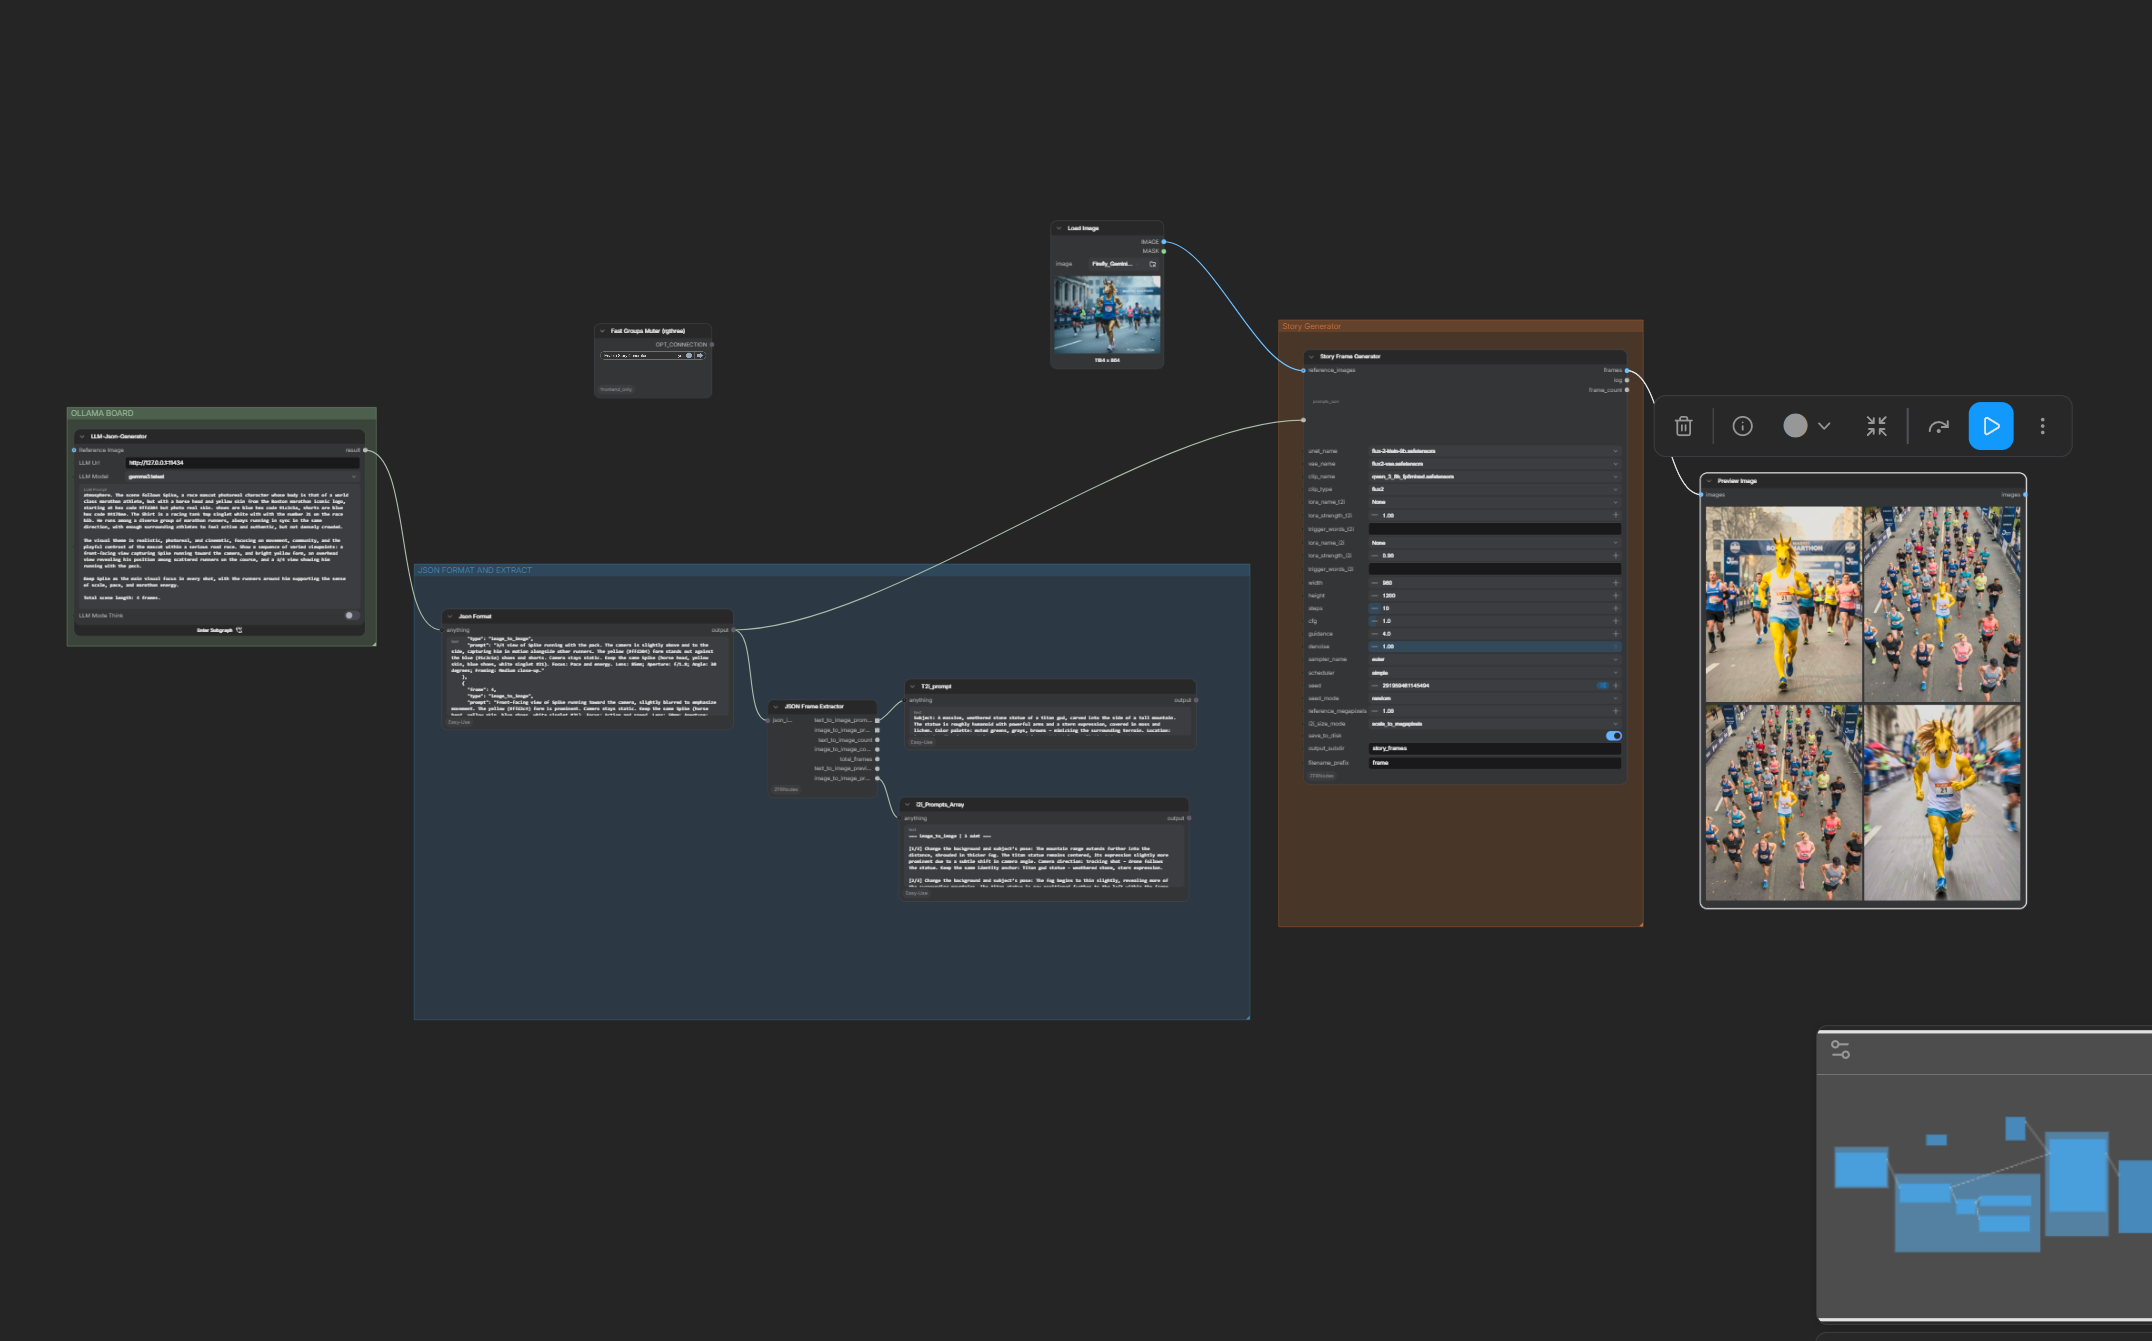
Task: Open the sampler_name dropdown
Action: point(1494,660)
